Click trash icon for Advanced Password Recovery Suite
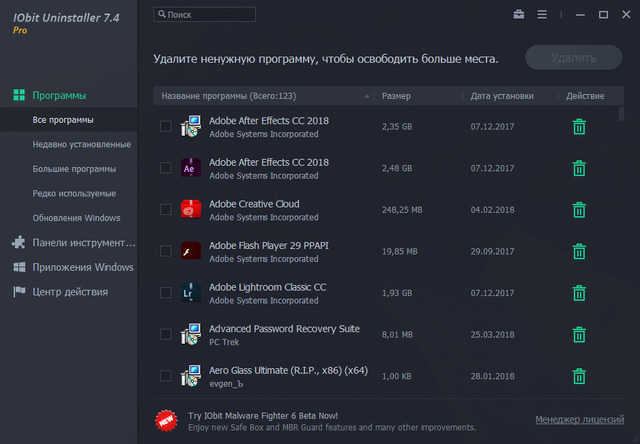This screenshot has height=444, width=640. pos(578,335)
